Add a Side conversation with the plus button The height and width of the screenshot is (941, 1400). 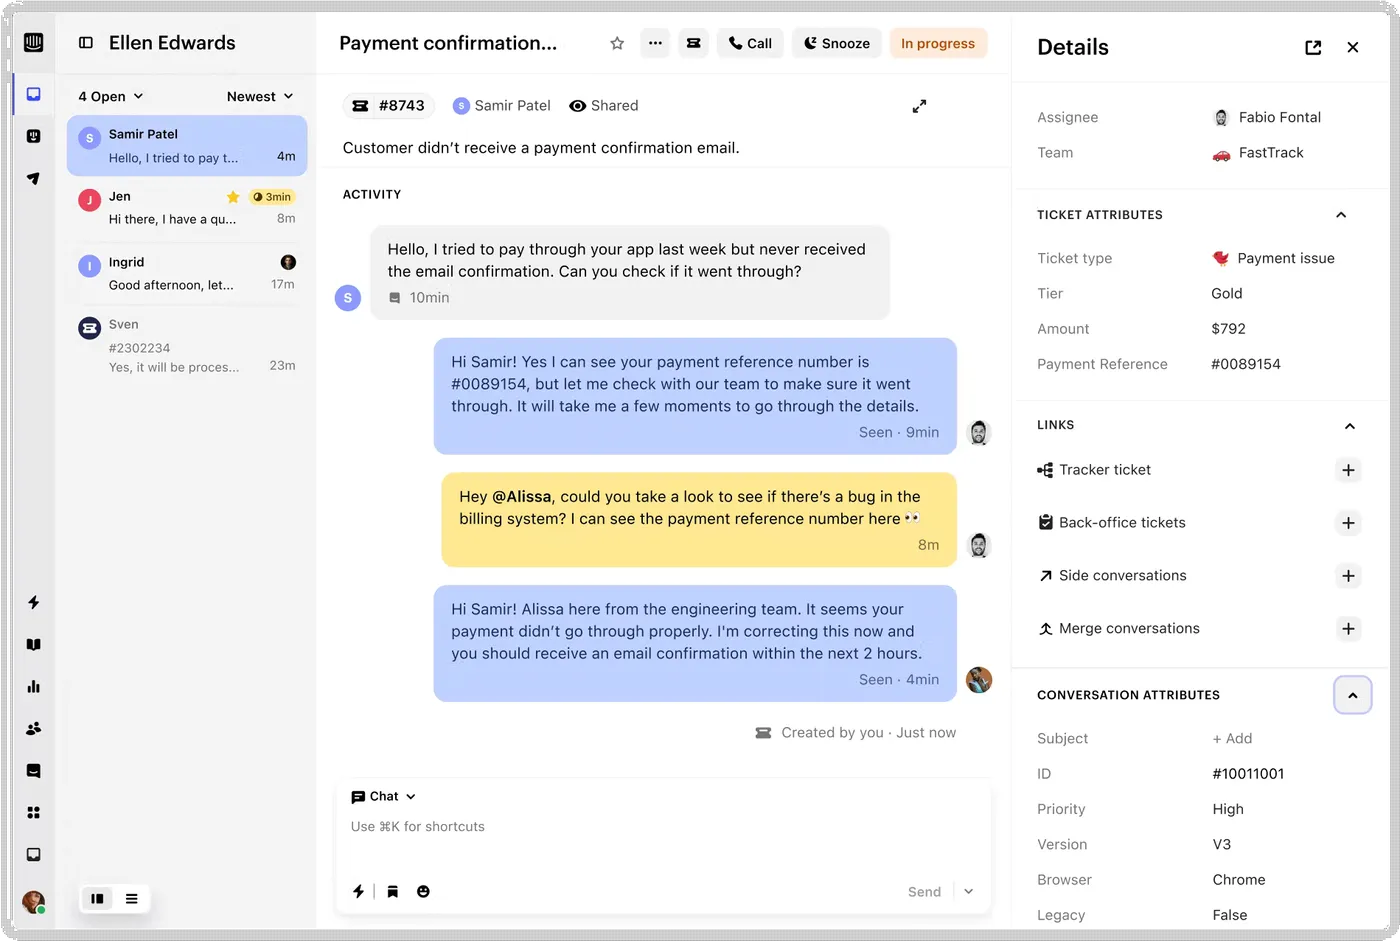coord(1348,576)
